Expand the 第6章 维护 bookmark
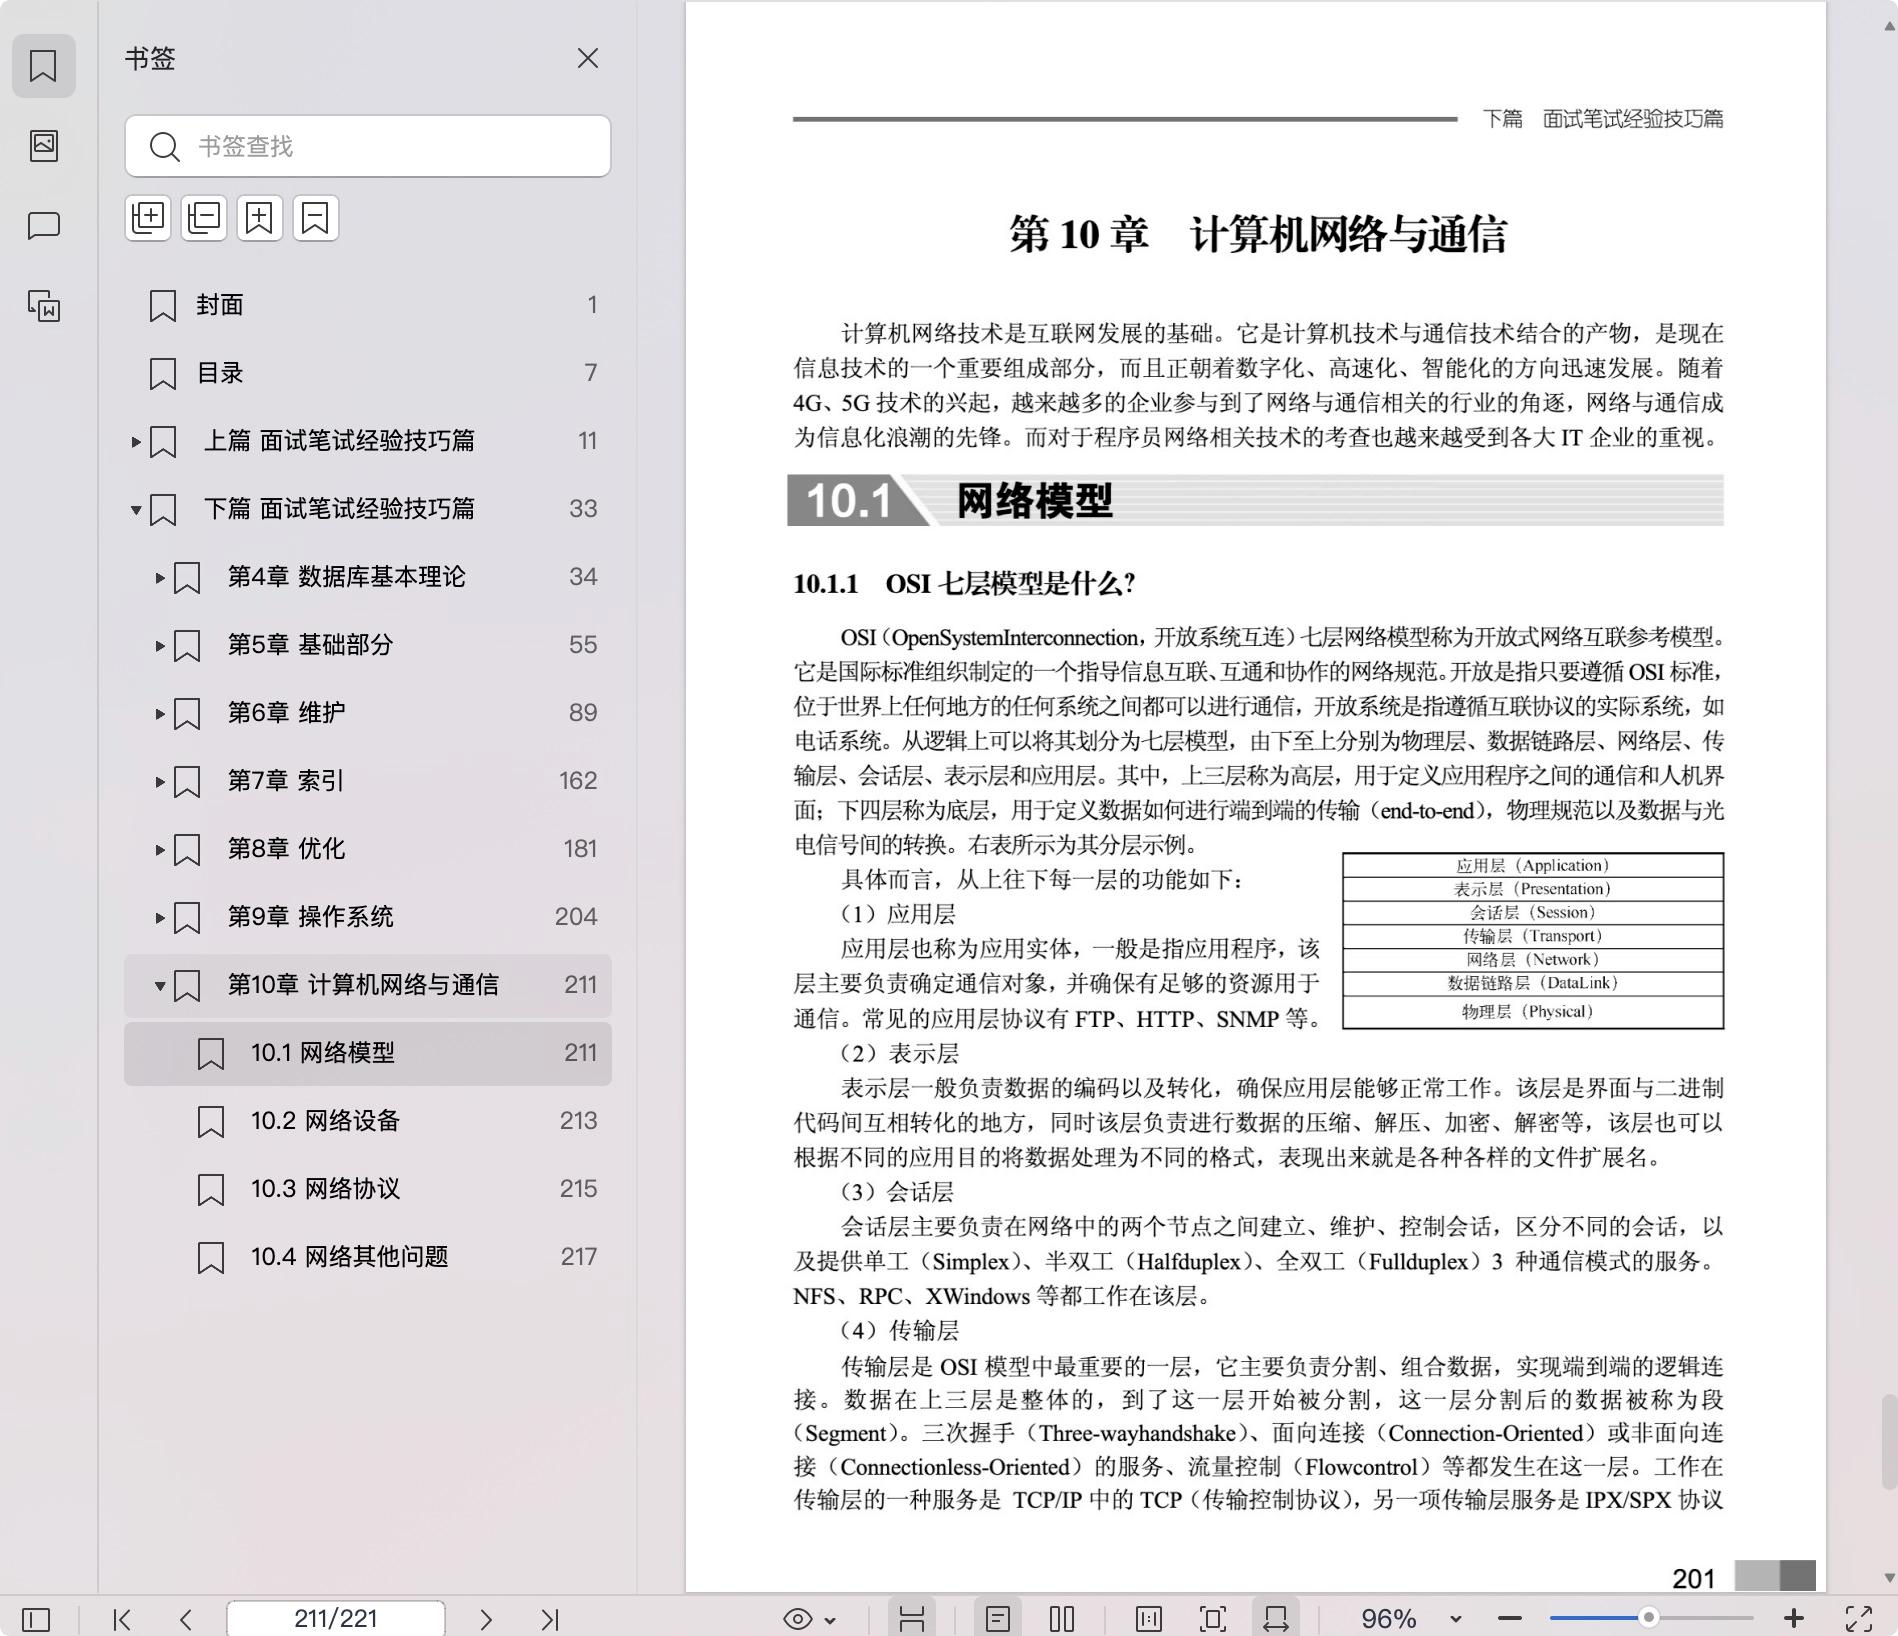 (160, 713)
